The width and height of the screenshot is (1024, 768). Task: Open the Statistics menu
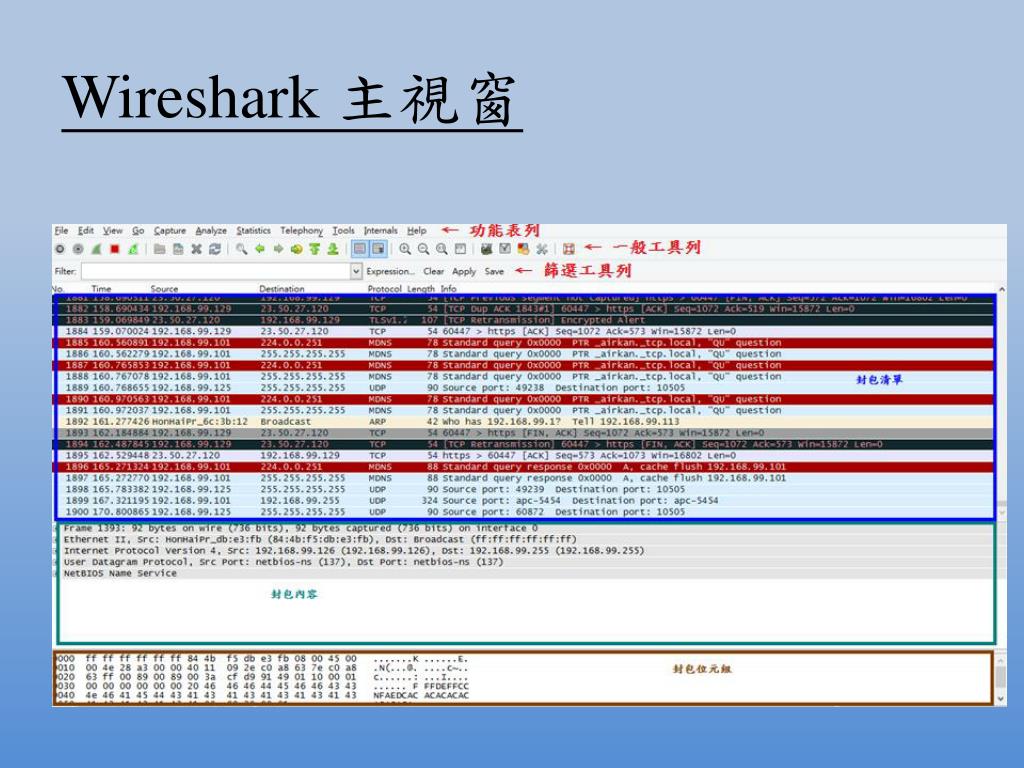tap(253, 231)
